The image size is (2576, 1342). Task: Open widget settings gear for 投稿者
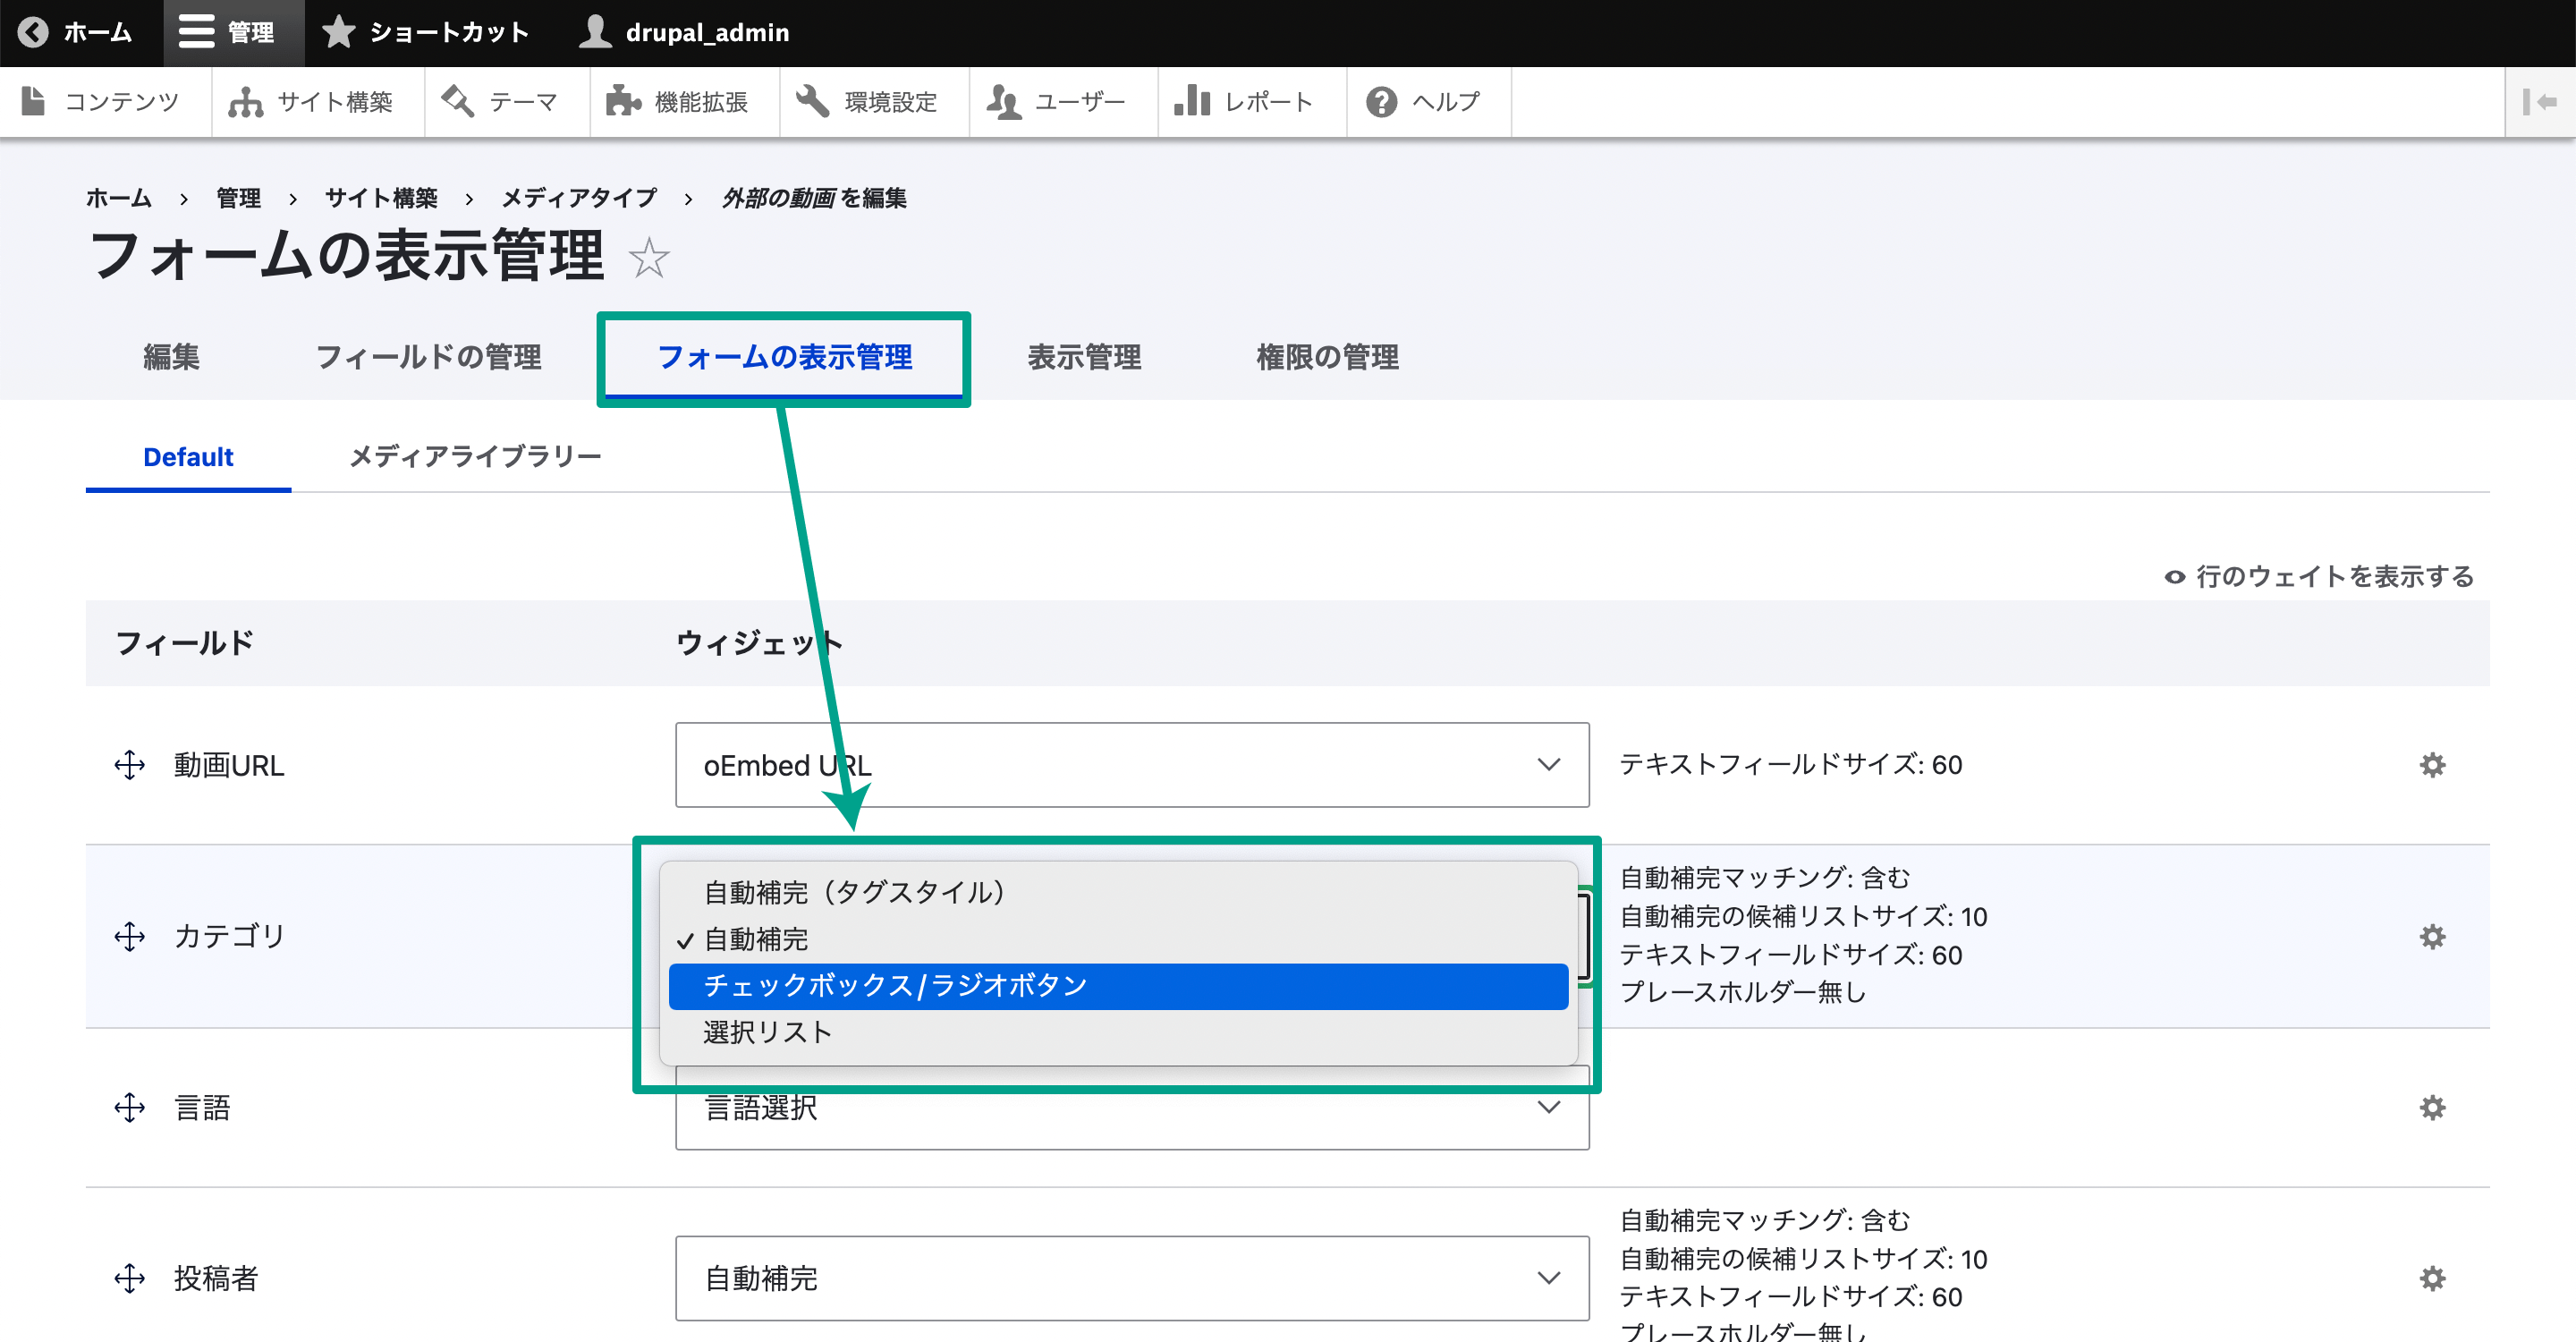click(2432, 1278)
